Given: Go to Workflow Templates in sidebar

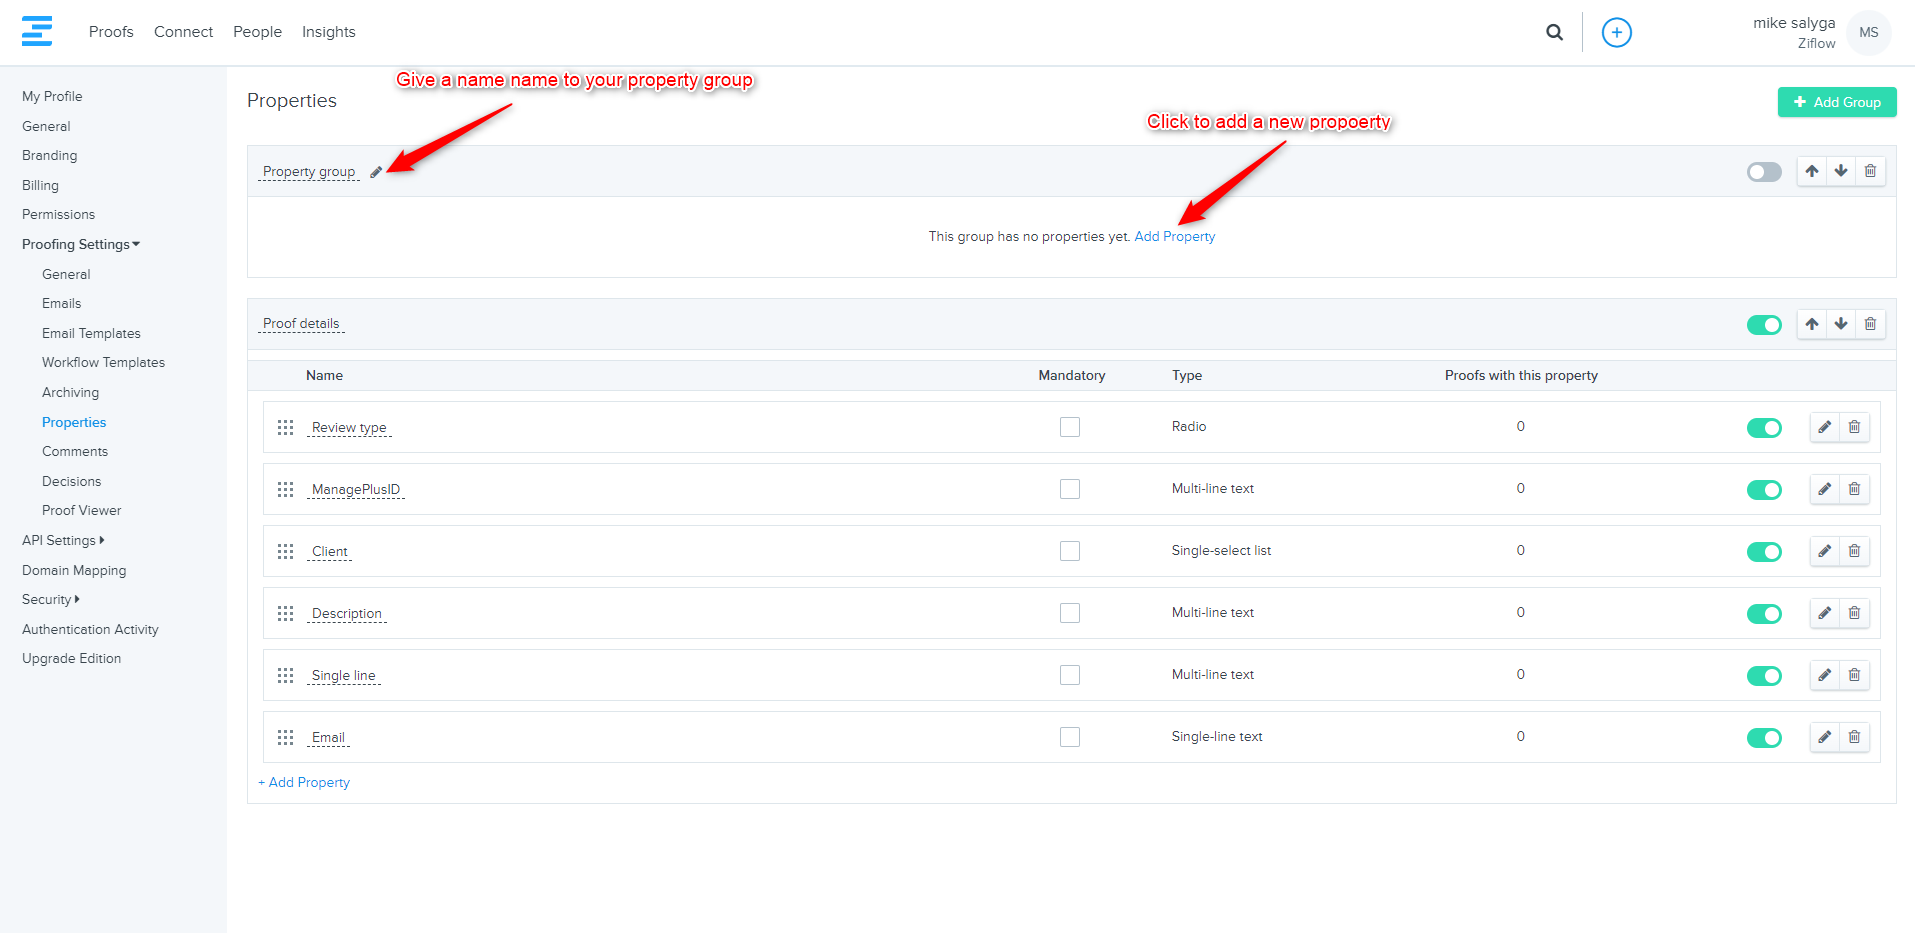Looking at the screenshot, I should 103,362.
